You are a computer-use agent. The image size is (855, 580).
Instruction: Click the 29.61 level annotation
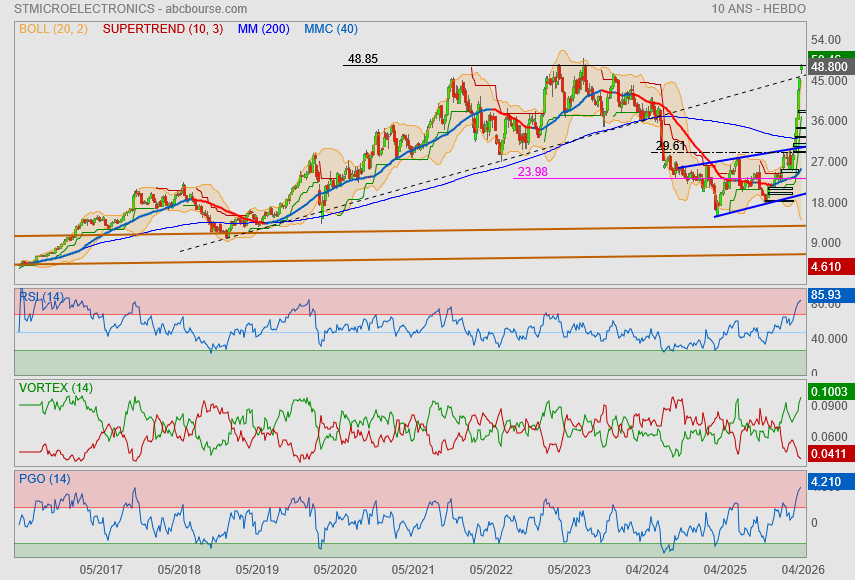(671, 146)
